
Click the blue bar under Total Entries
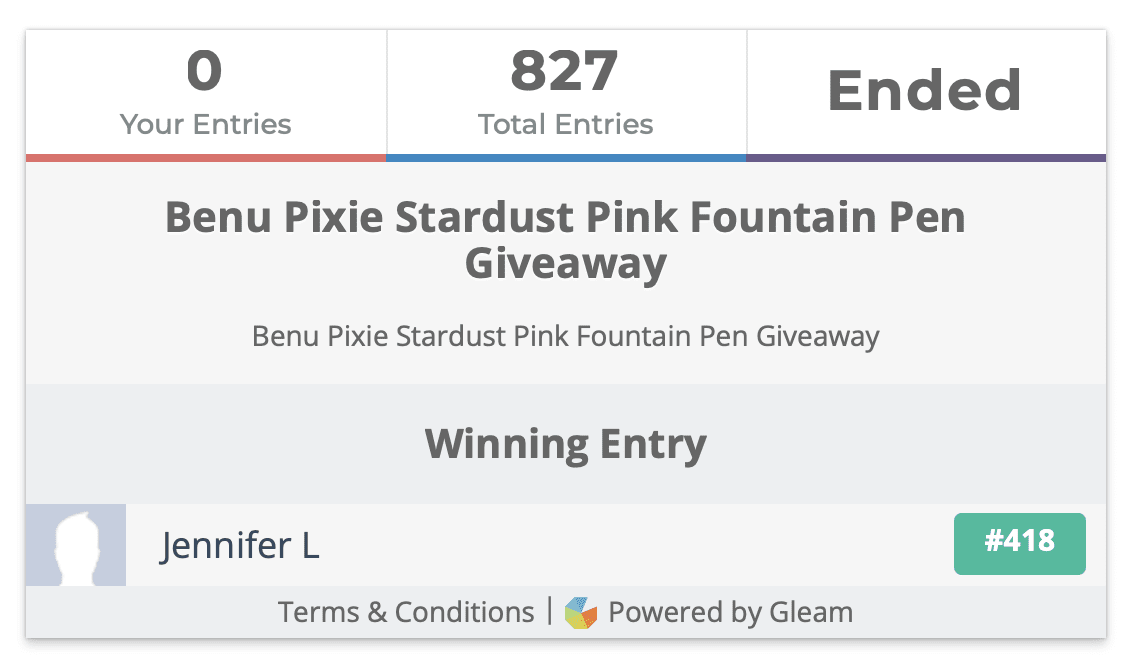566,158
